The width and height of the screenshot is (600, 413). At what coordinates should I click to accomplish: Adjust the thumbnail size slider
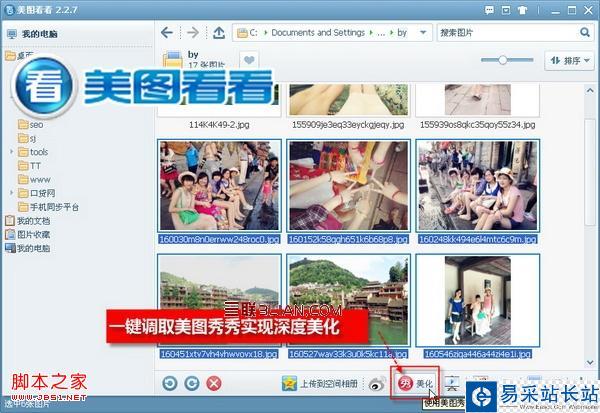503,60
